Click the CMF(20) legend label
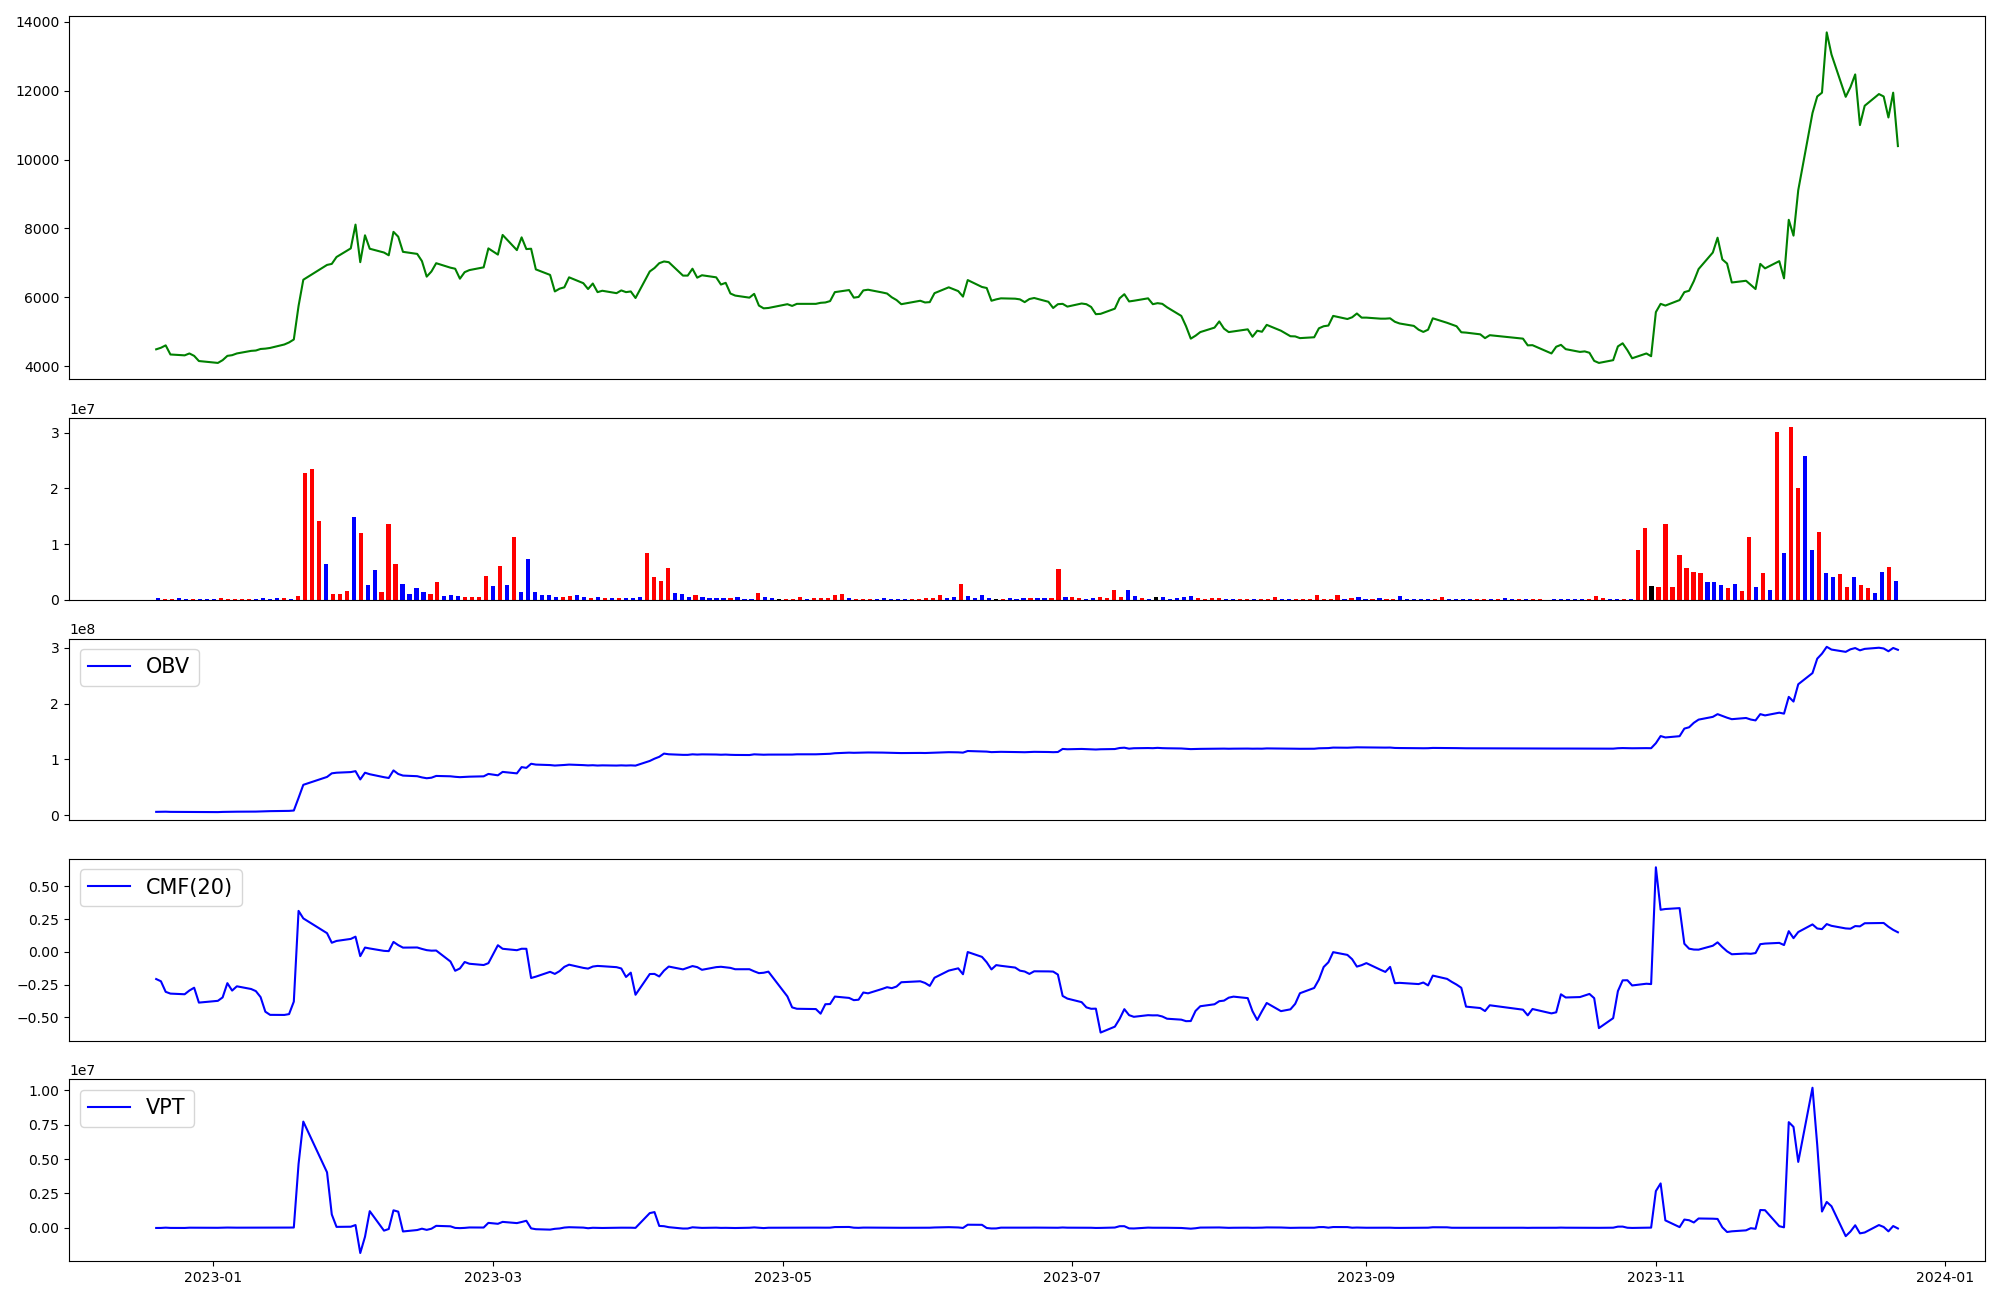Viewport: 2000px width, 1300px height. pyautogui.click(x=188, y=887)
